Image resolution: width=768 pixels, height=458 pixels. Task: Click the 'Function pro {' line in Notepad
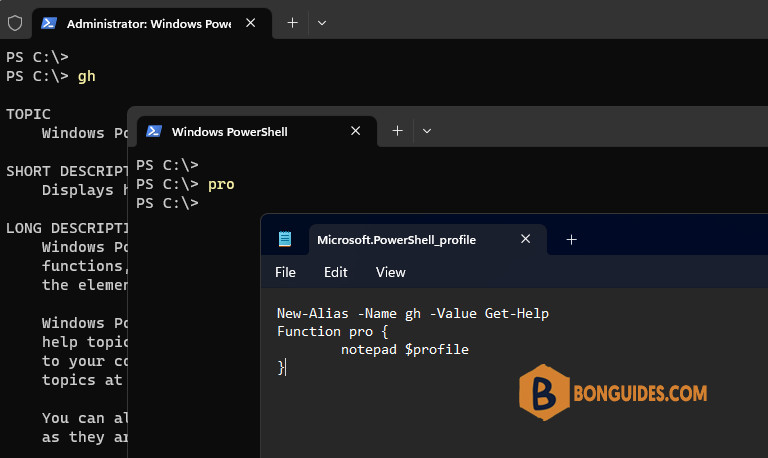[333, 332]
